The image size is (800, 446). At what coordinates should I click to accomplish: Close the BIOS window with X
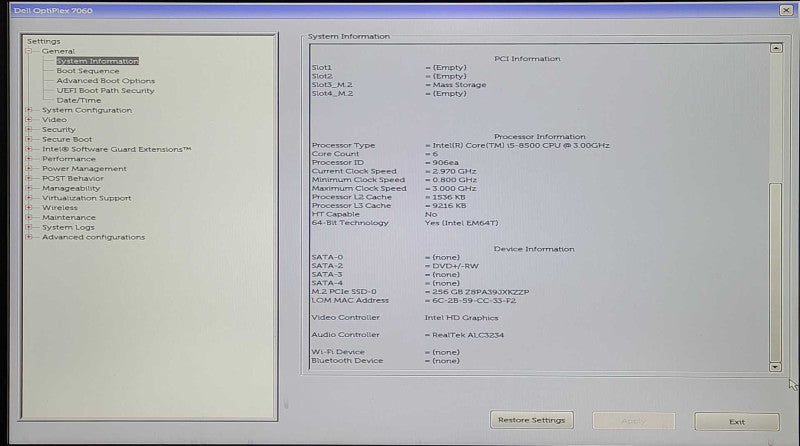click(x=786, y=10)
